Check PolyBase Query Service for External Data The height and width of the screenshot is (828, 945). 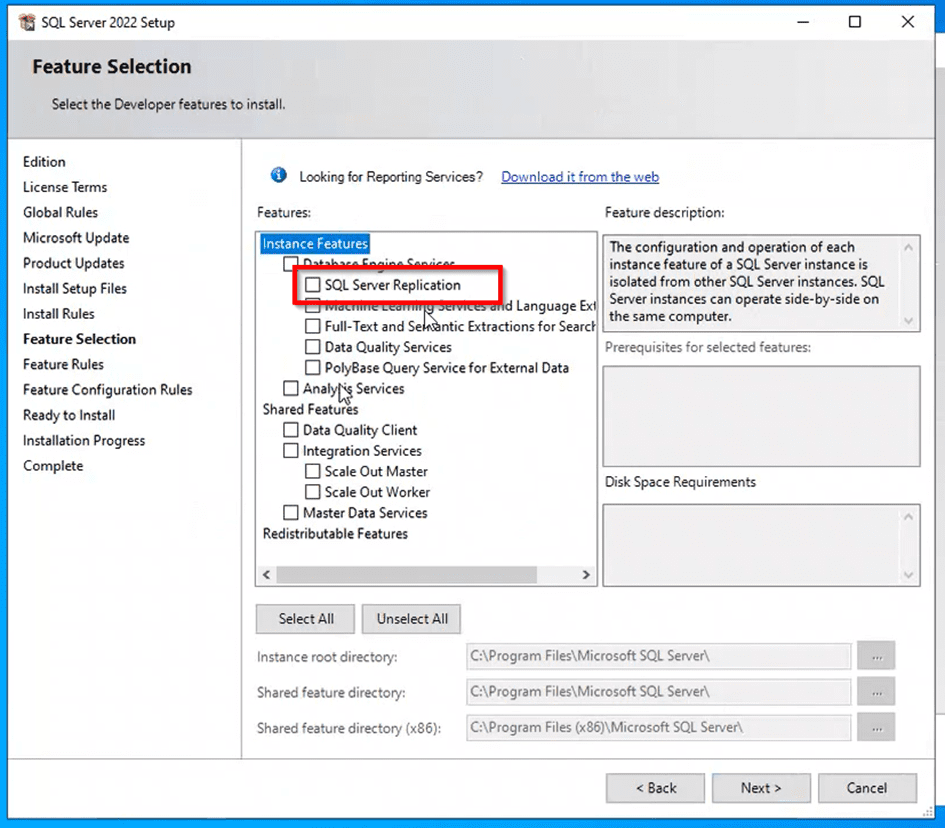pos(312,367)
